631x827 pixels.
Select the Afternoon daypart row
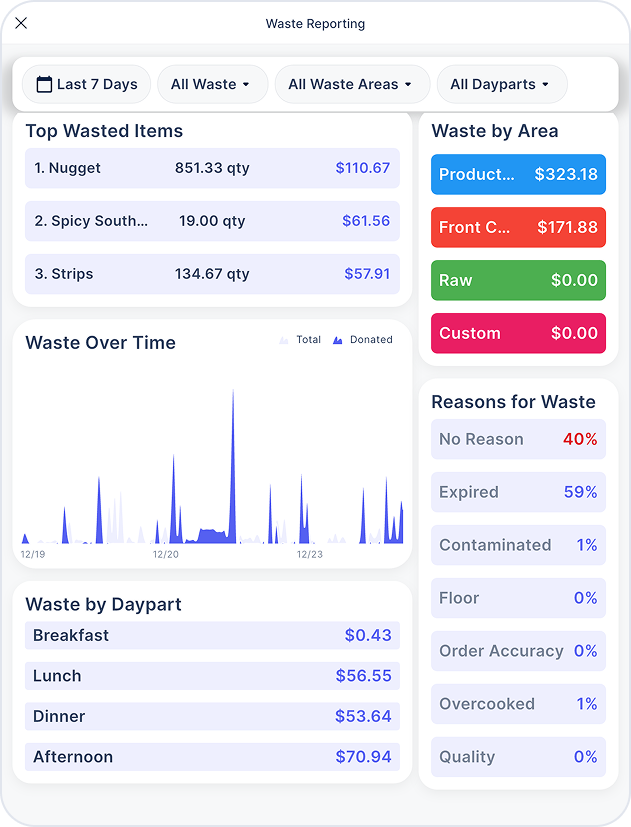212,757
